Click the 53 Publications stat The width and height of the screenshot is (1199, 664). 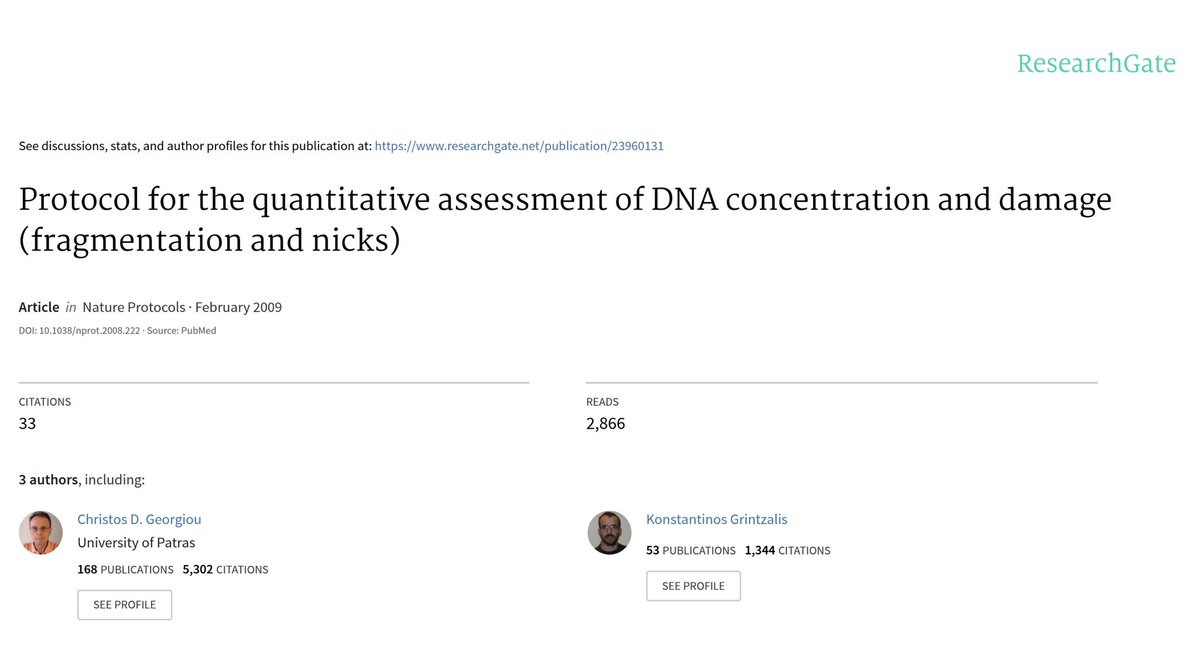[x=690, y=550]
